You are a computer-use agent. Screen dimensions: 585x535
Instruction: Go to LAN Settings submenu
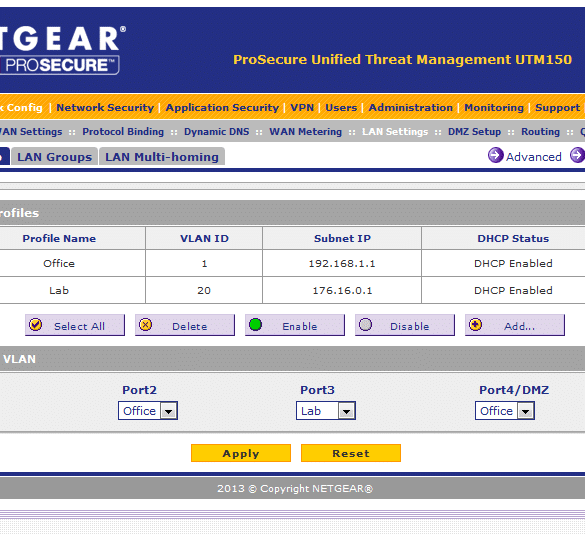pyautogui.click(x=395, y=132)
